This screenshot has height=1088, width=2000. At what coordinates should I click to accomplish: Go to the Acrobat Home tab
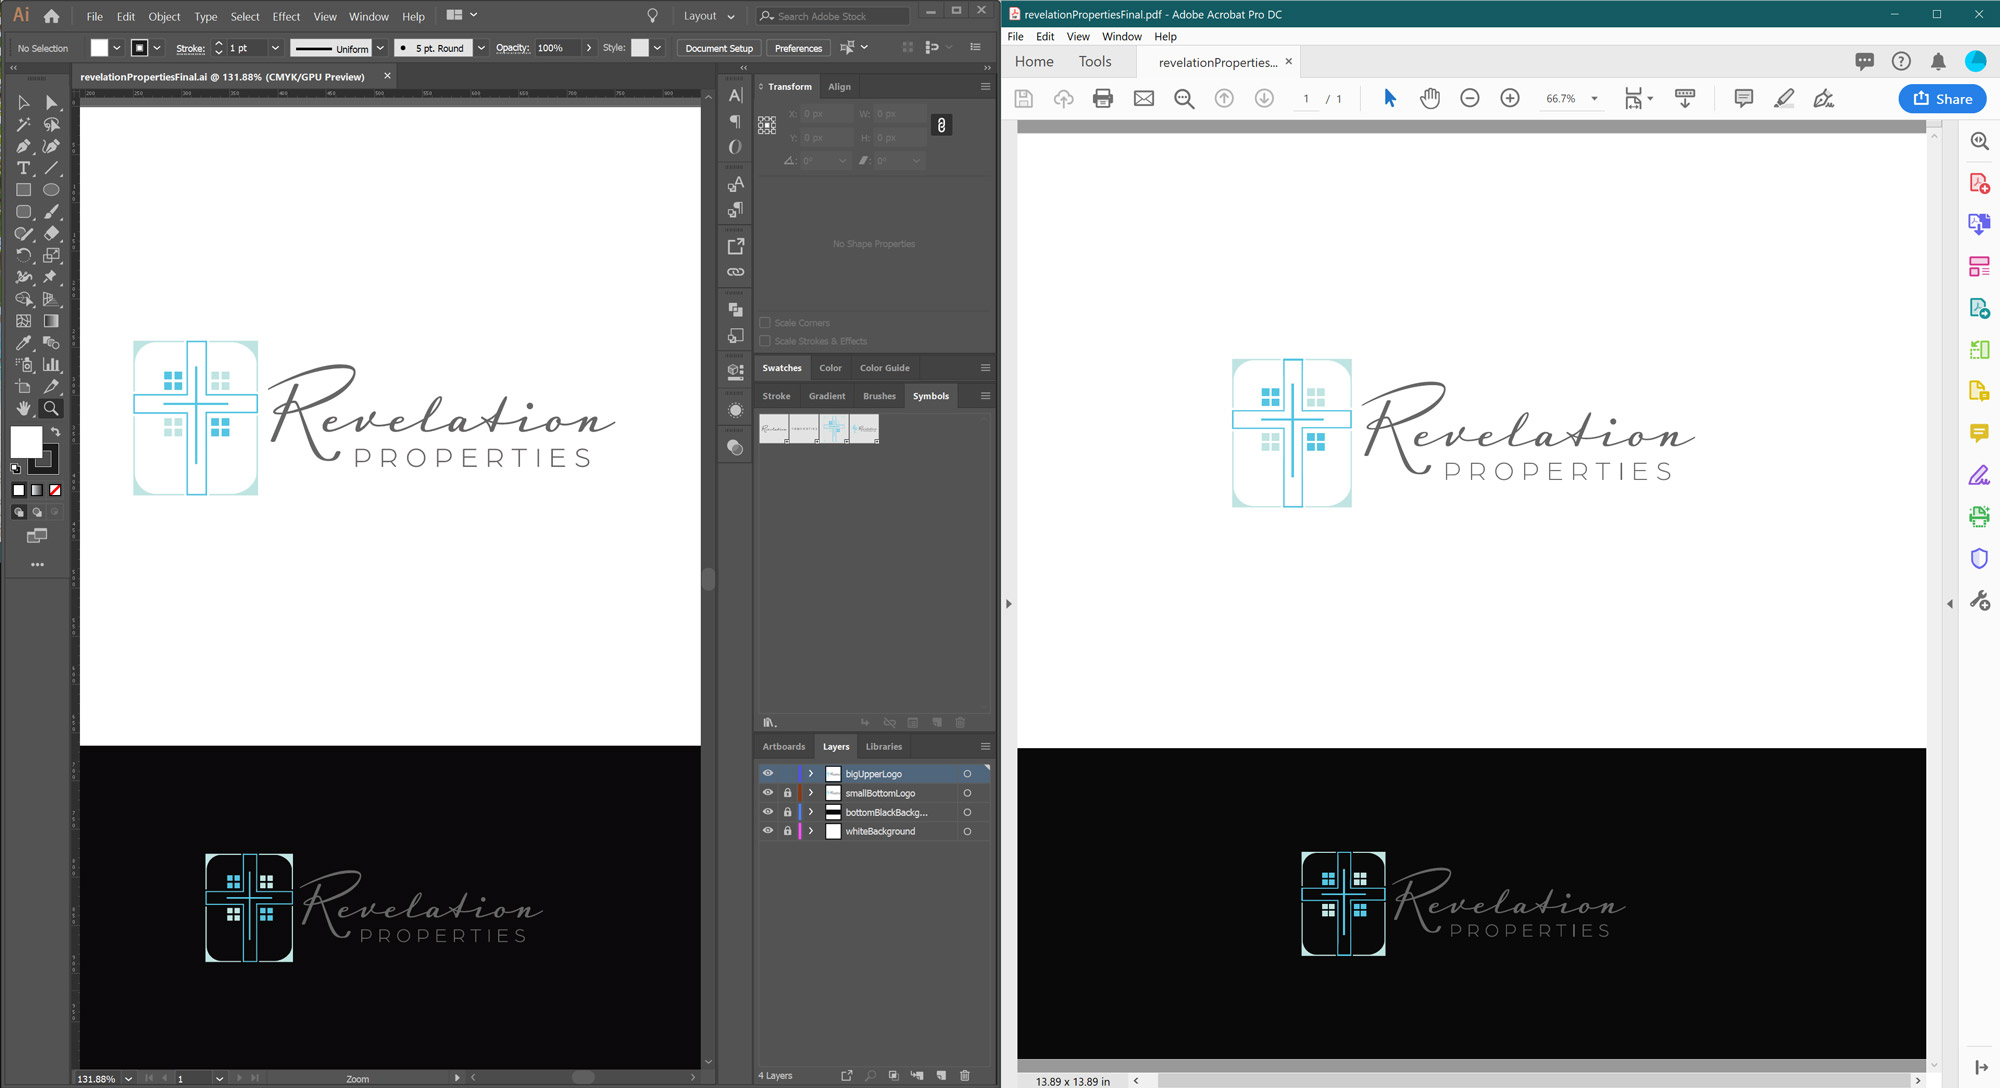(x=1034, y=61)
